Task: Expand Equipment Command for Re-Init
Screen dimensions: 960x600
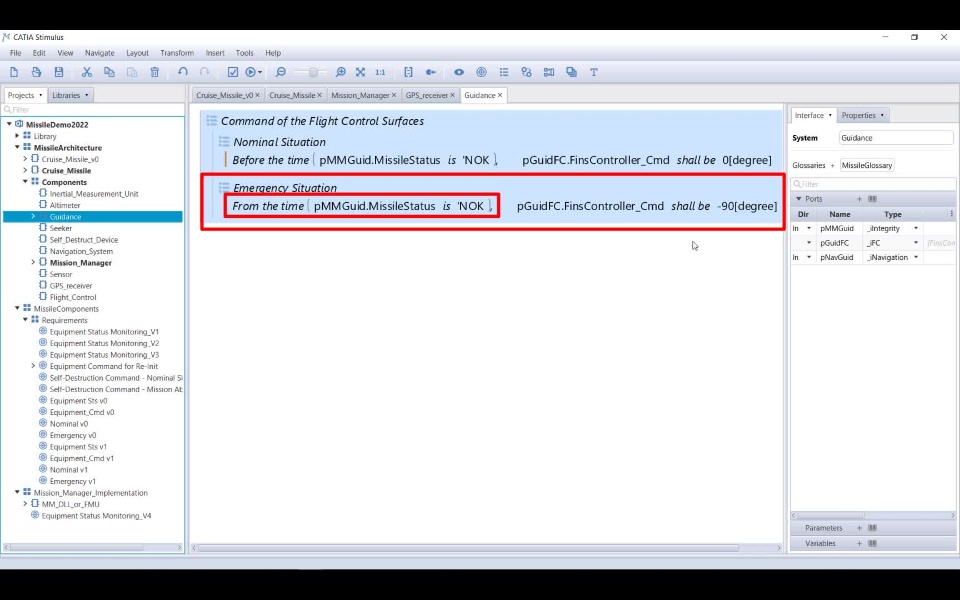Action: pyautogui.click(x=33, y=366)
